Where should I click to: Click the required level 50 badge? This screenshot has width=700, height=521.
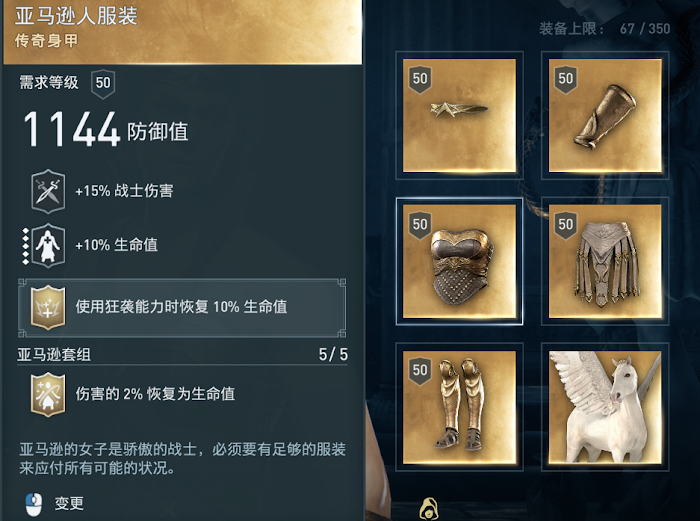tap(103, 83)
